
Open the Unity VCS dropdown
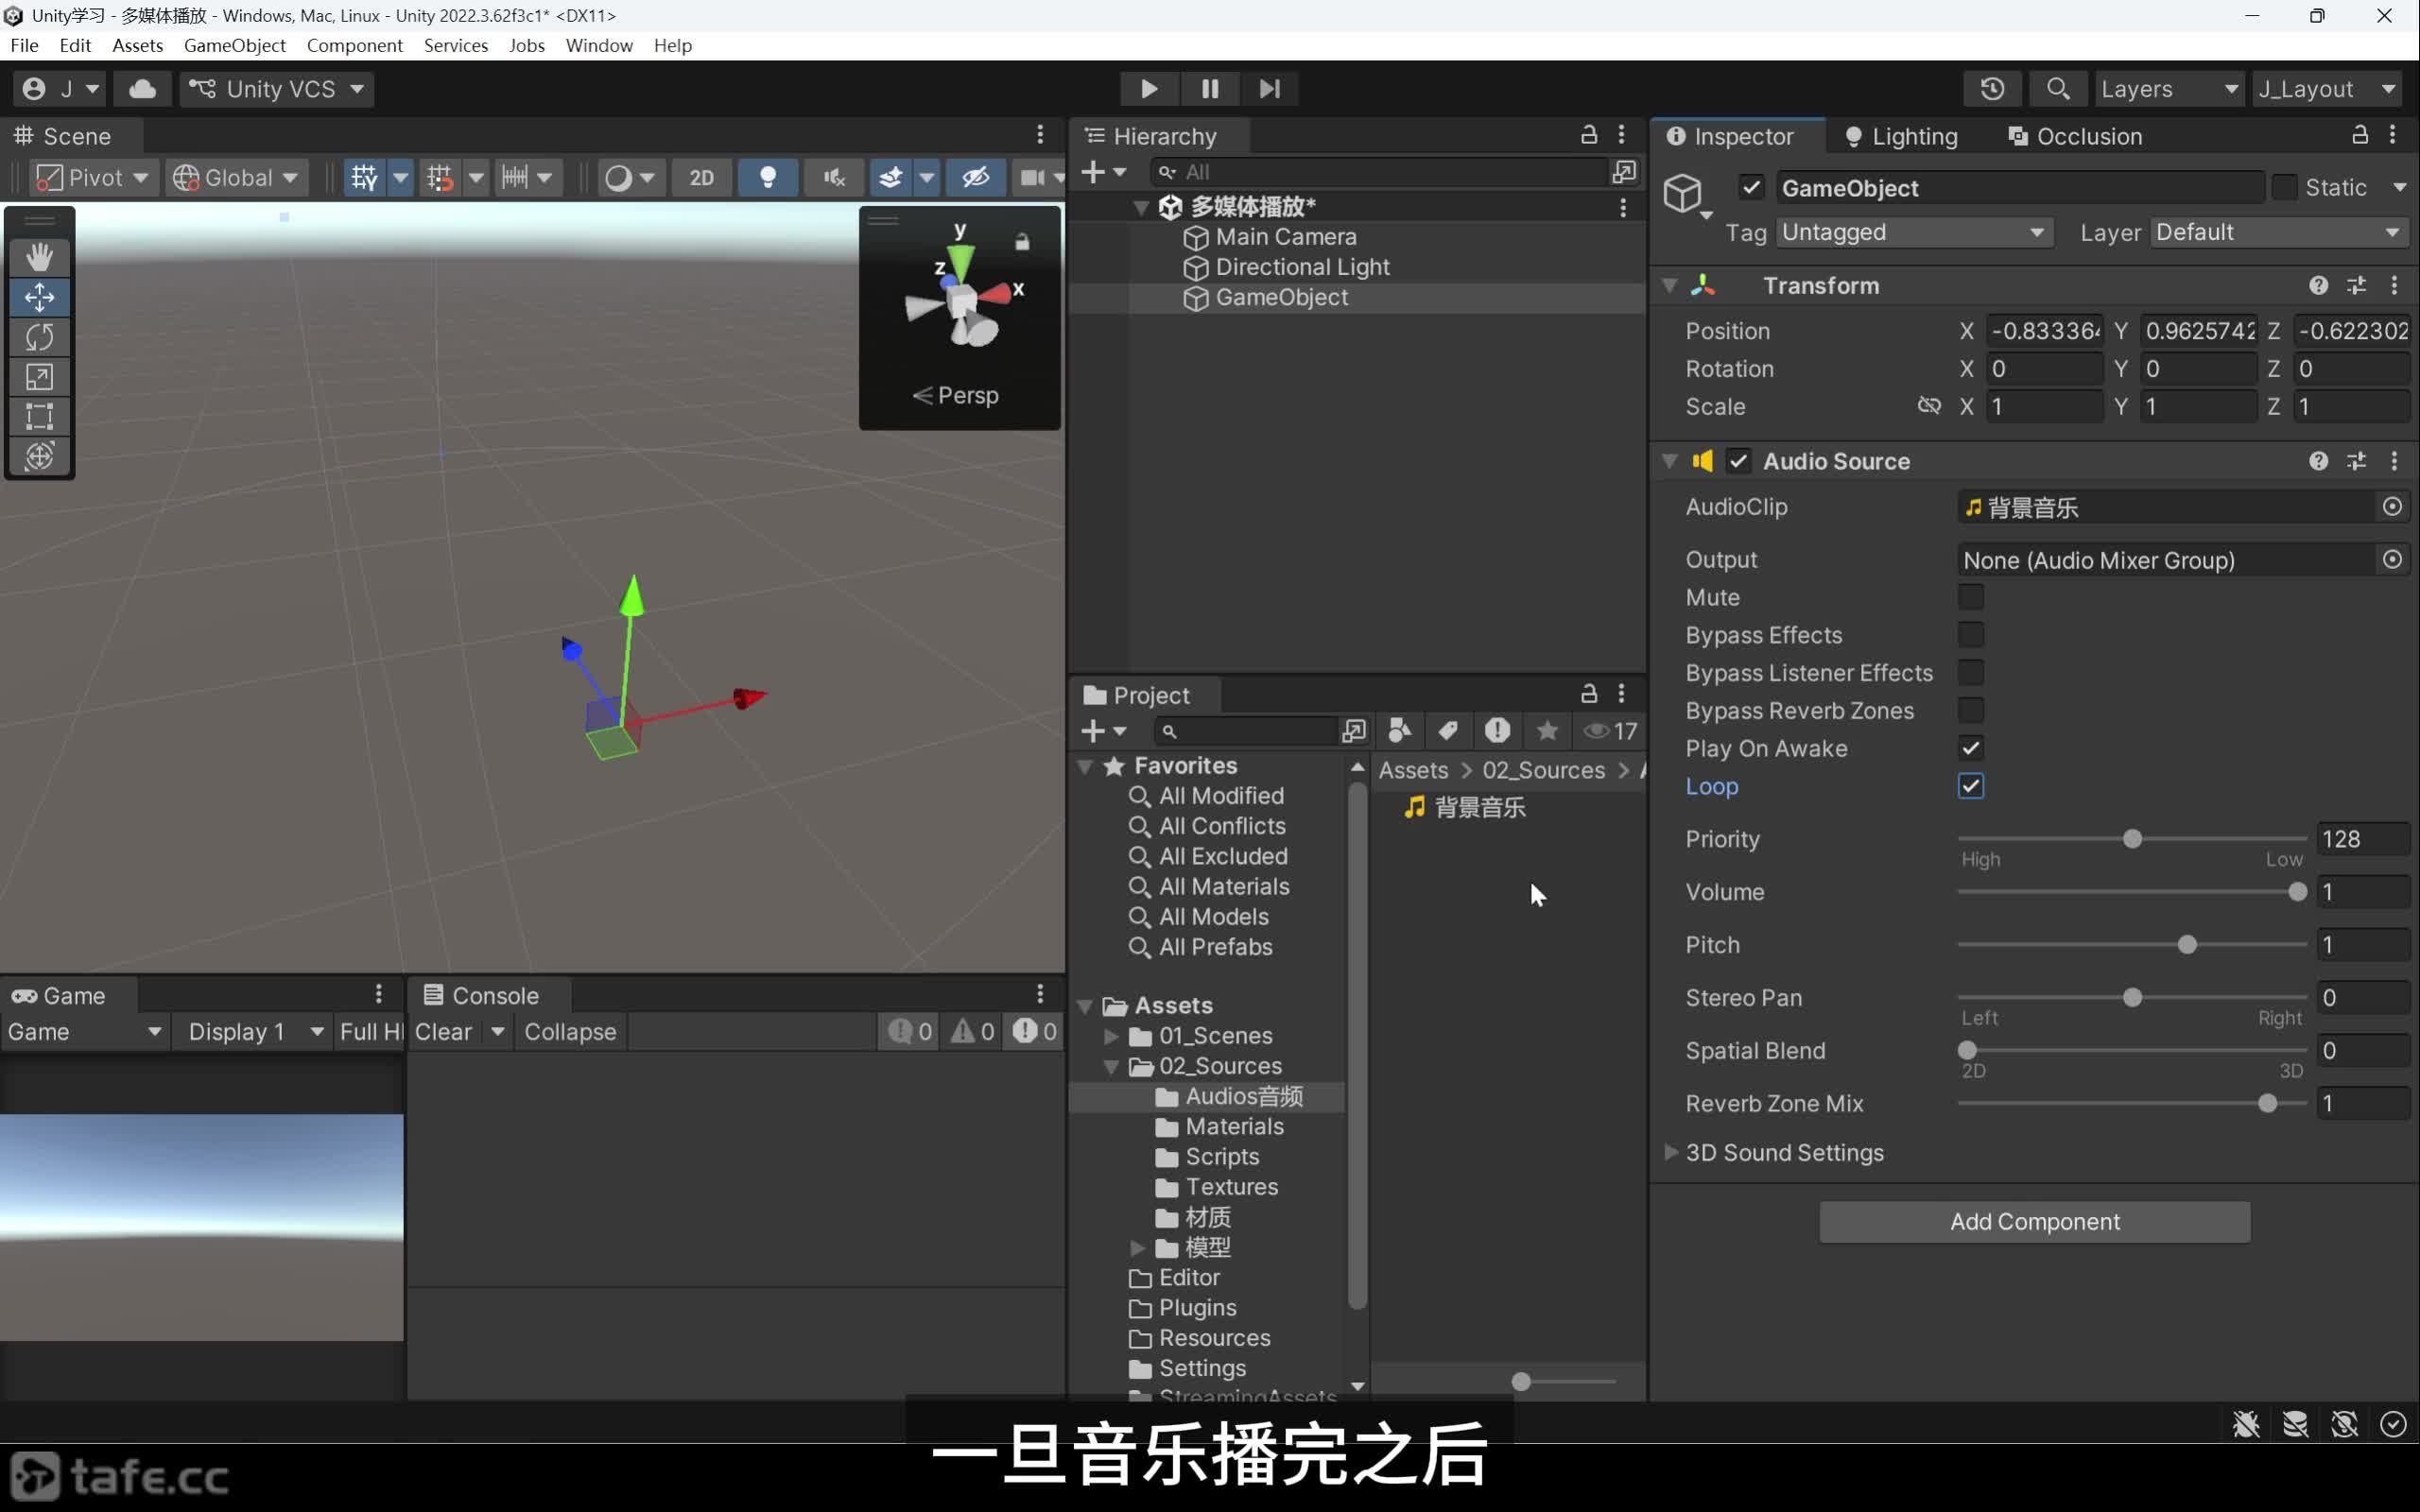(x=277, y=89)
